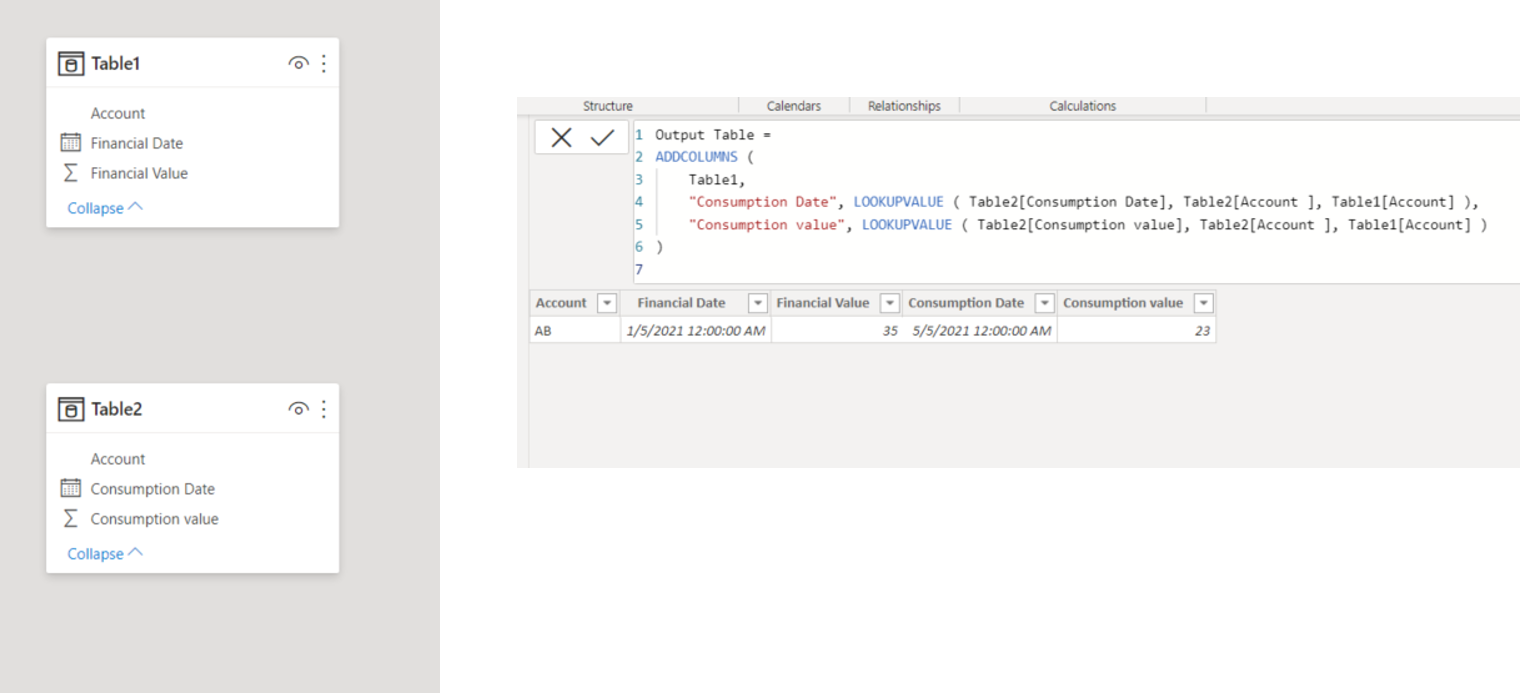This screenshot has width=1520, height=693.
Task: Select the Account field in Table2
Action: point(118,459)
